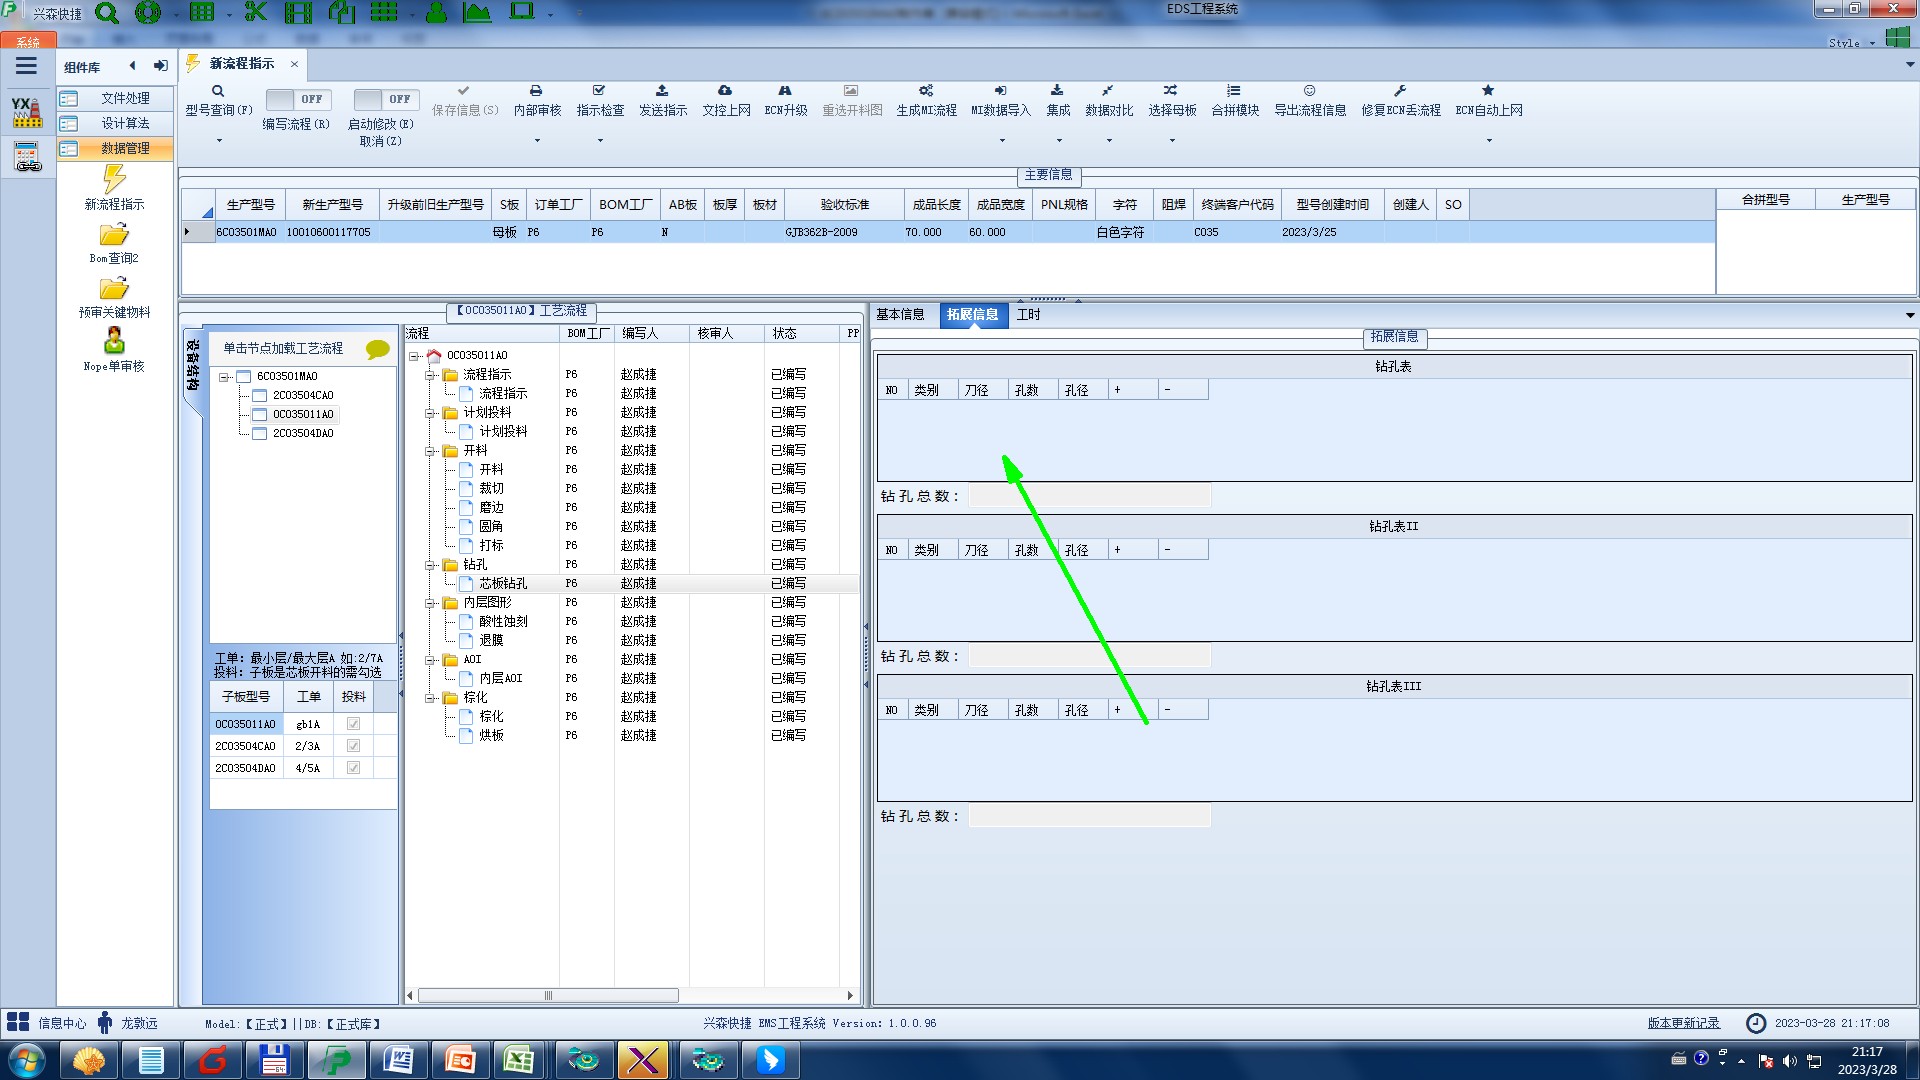The width and height of the screenshot is (1920, 1080).
Task: Open Word from Windows taskbar
Action: click(x=398, y=1060)
